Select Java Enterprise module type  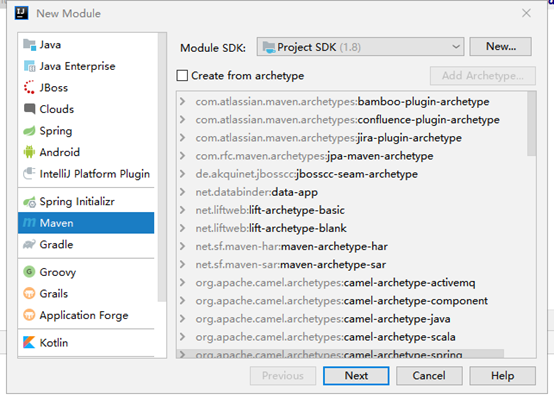(86, 66)
